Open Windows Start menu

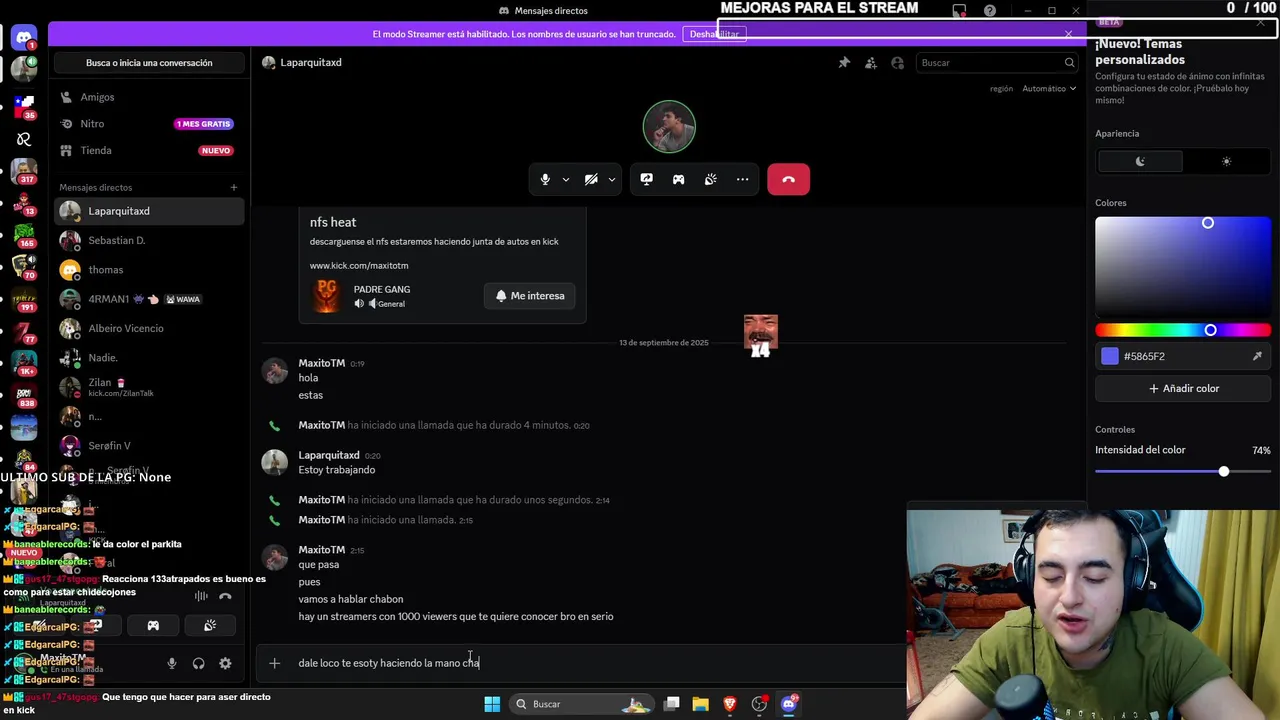tap(492, 704)
